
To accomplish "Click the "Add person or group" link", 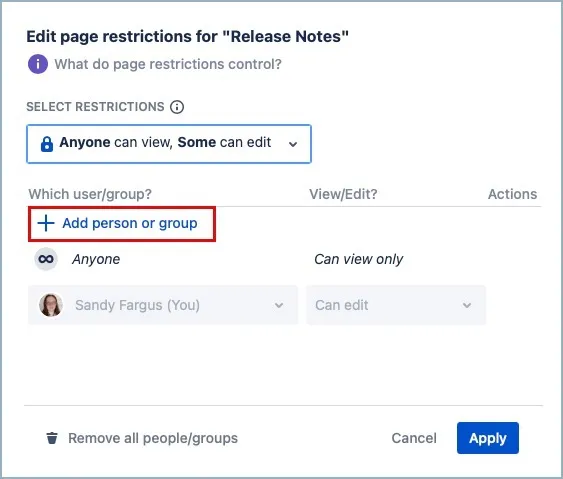I will pos(130,223).
